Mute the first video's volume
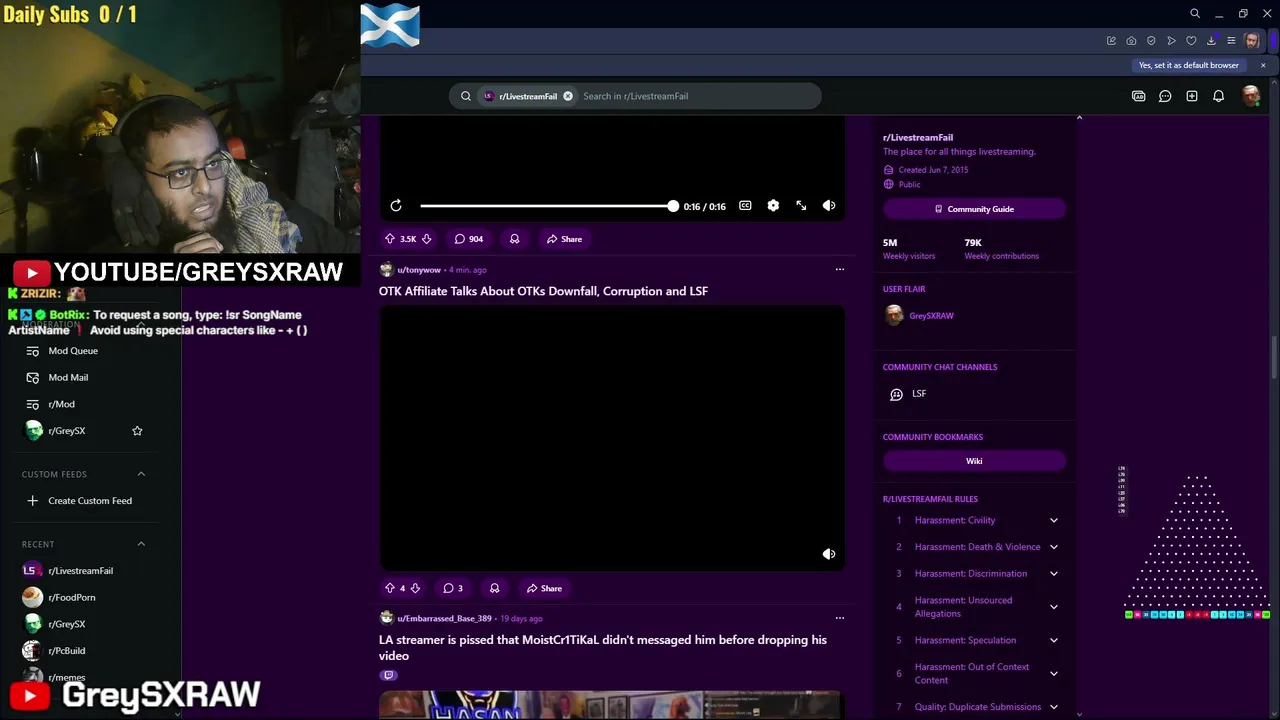 click(x=829, y=206)
